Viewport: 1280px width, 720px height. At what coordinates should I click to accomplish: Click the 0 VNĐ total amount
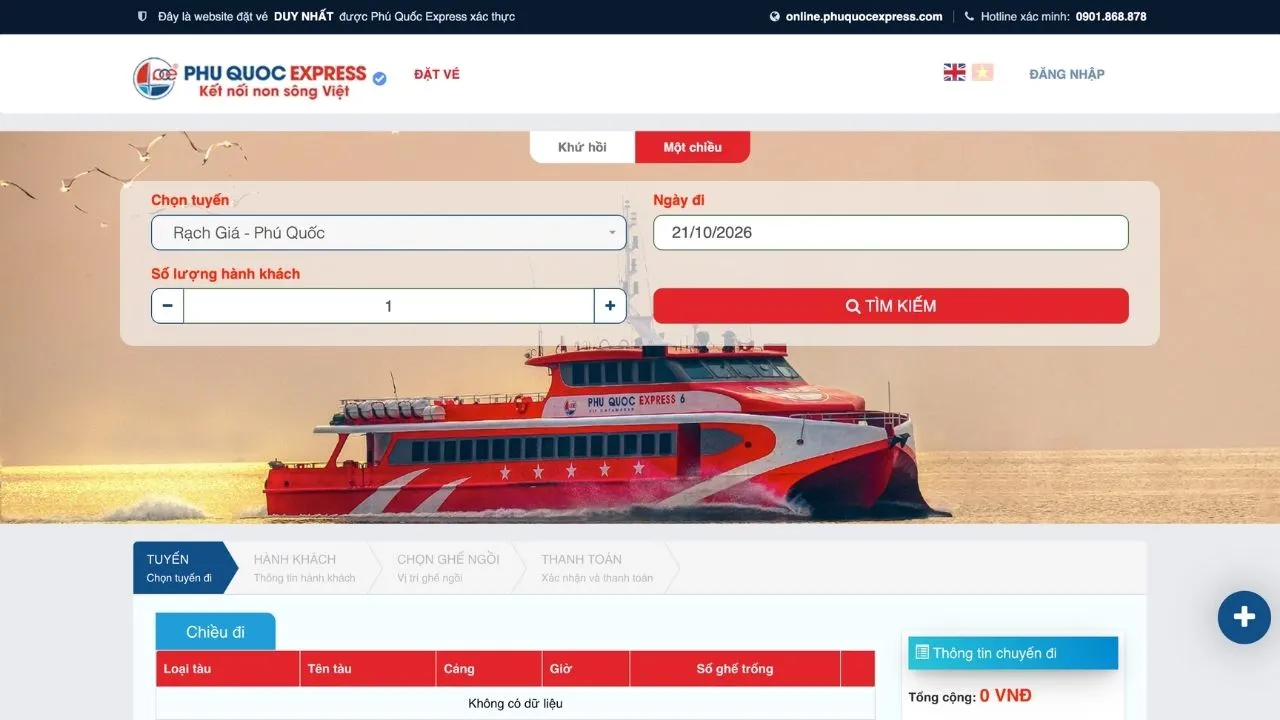1006,696
